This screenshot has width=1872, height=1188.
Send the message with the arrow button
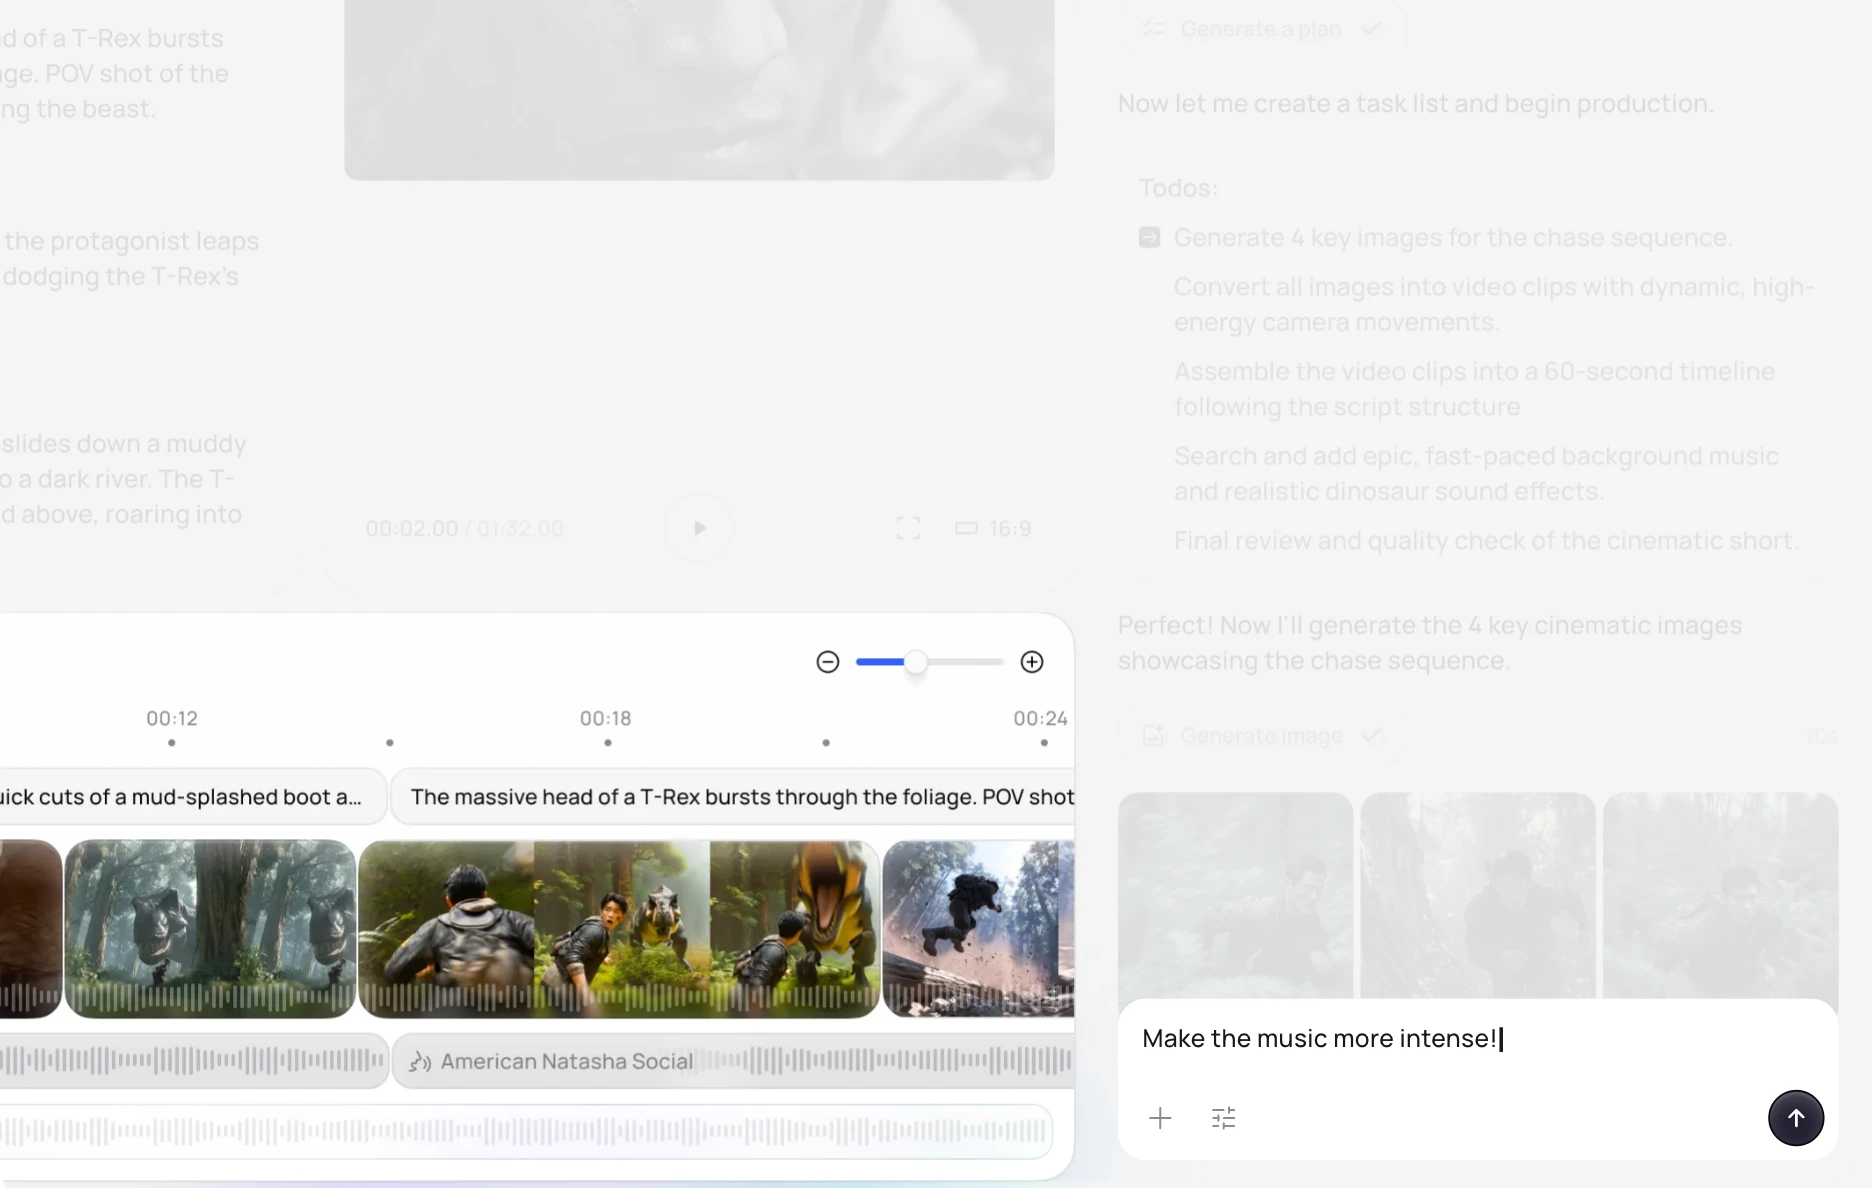pos(1795,1118)
